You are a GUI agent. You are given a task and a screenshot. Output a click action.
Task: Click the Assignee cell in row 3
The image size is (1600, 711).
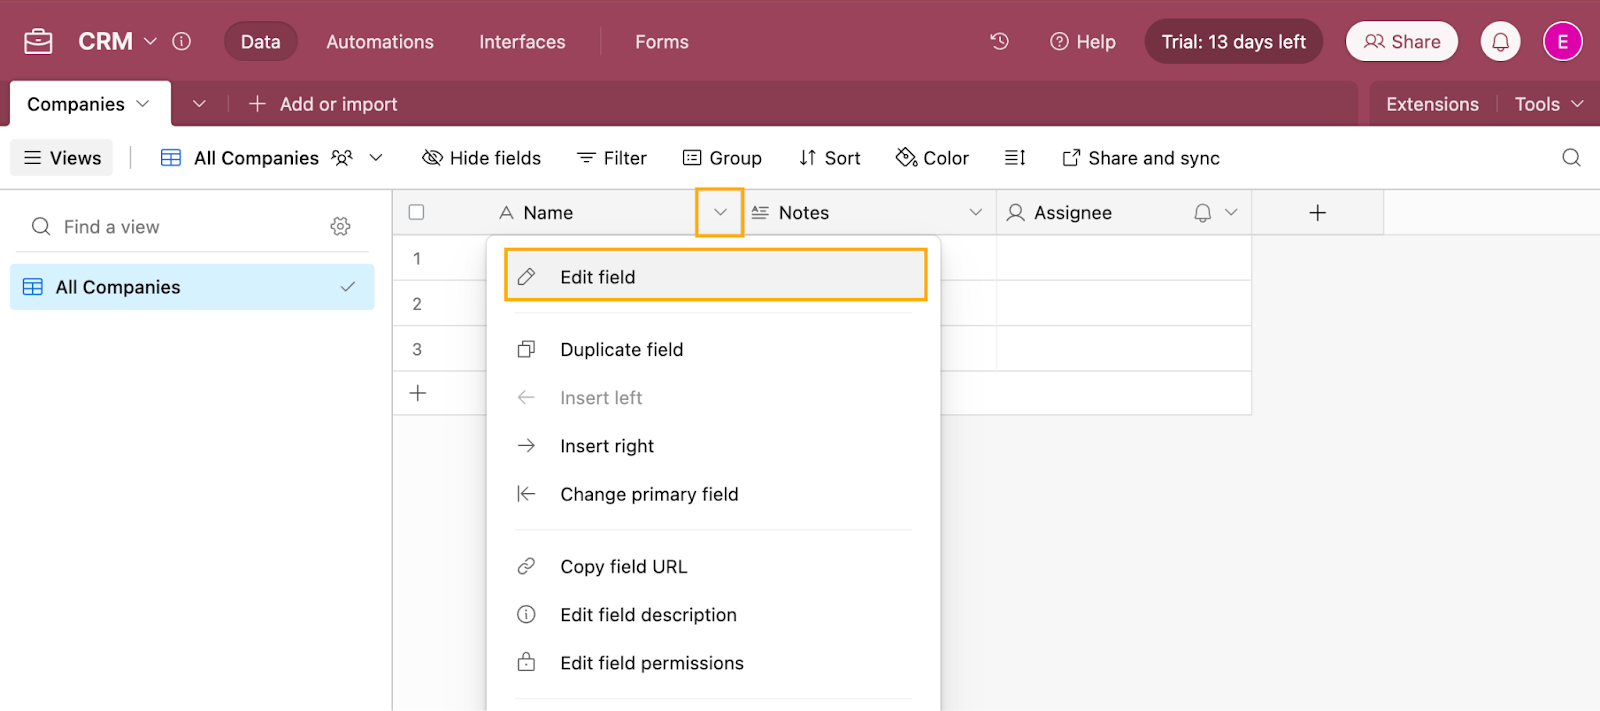[1124, 349]
